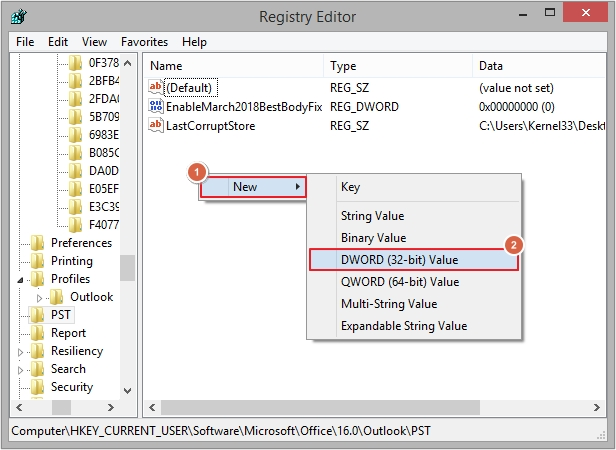Click the folder icon next to Report
616x450 pixels.
(37, 333)
